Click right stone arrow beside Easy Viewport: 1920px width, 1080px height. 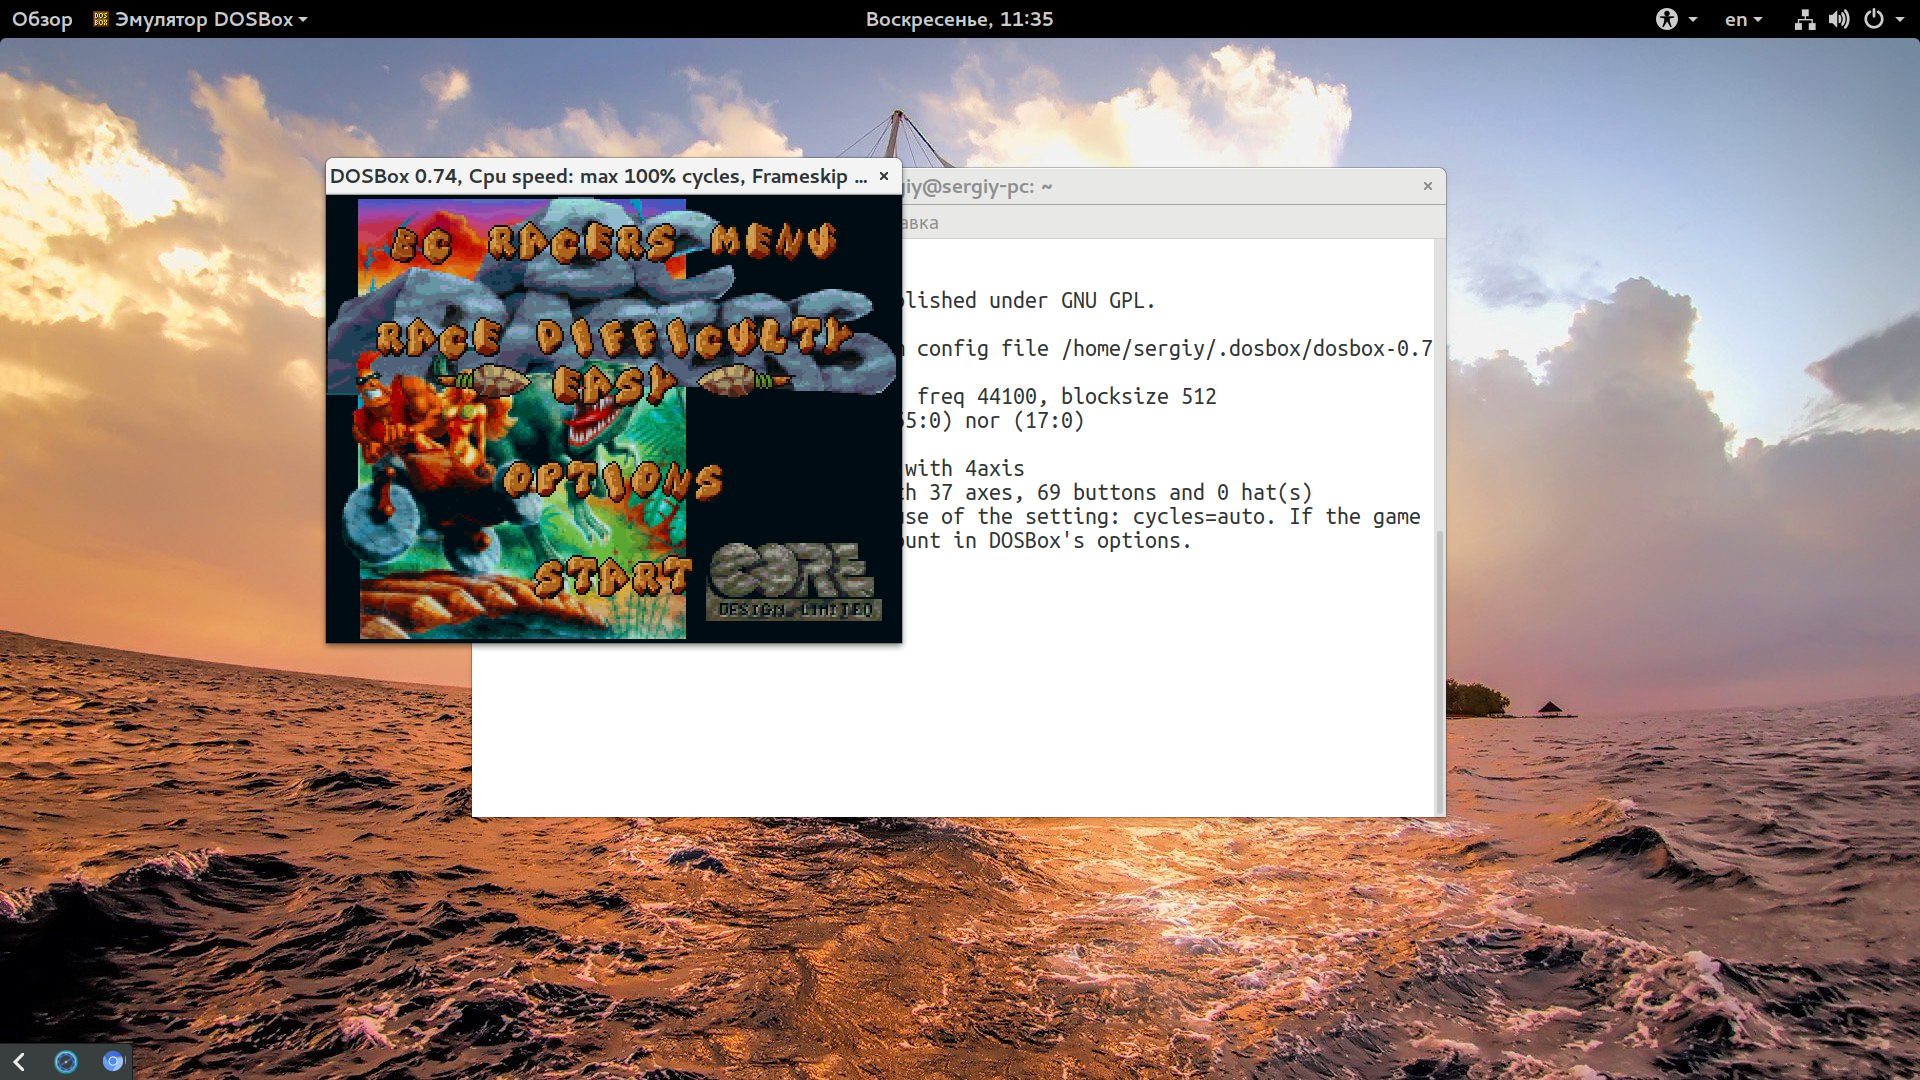(742, 381)
